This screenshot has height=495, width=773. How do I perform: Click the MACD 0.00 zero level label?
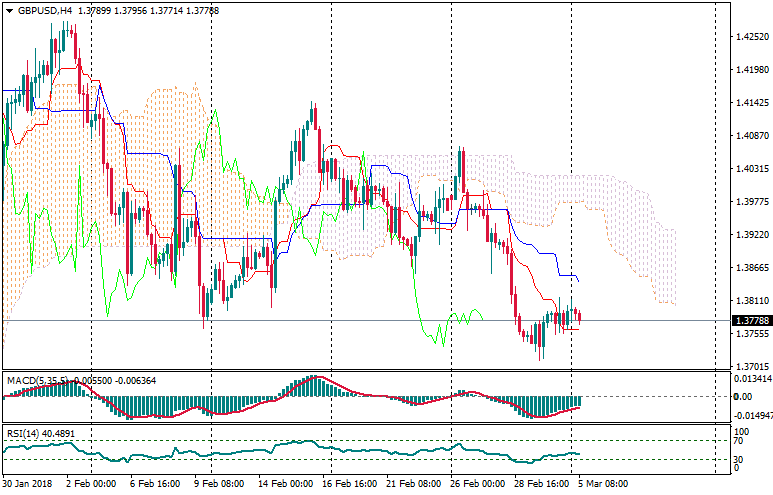[742, 396]
